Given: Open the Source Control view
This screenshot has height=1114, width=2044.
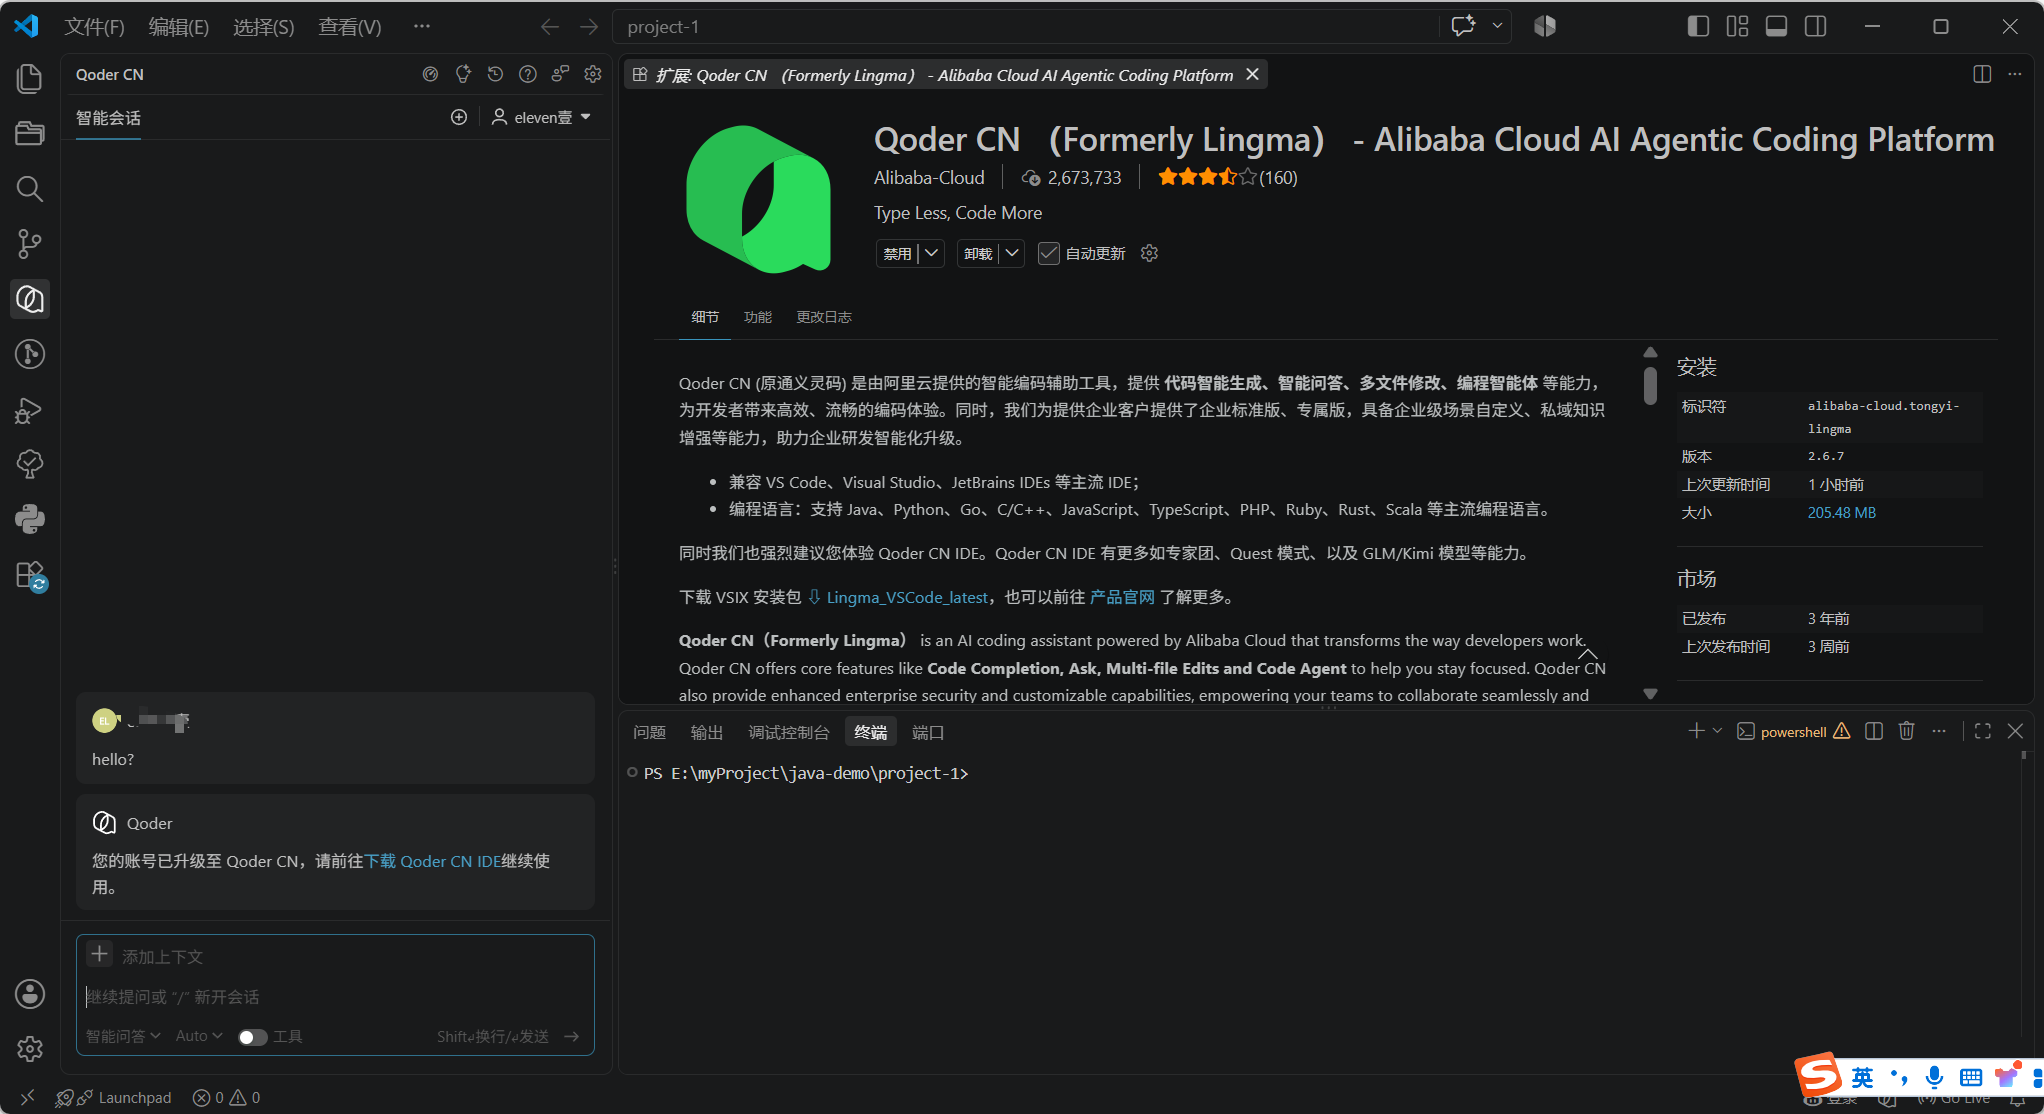Looking at the screenshot, I should click(x=30, y=244).
